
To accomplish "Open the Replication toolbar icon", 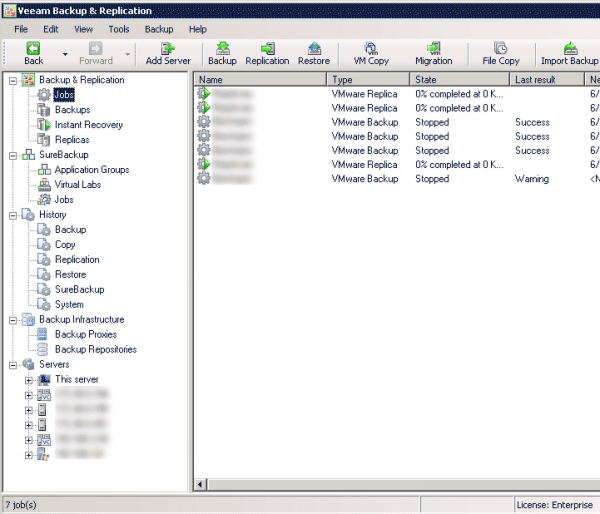I will [267, 49].
